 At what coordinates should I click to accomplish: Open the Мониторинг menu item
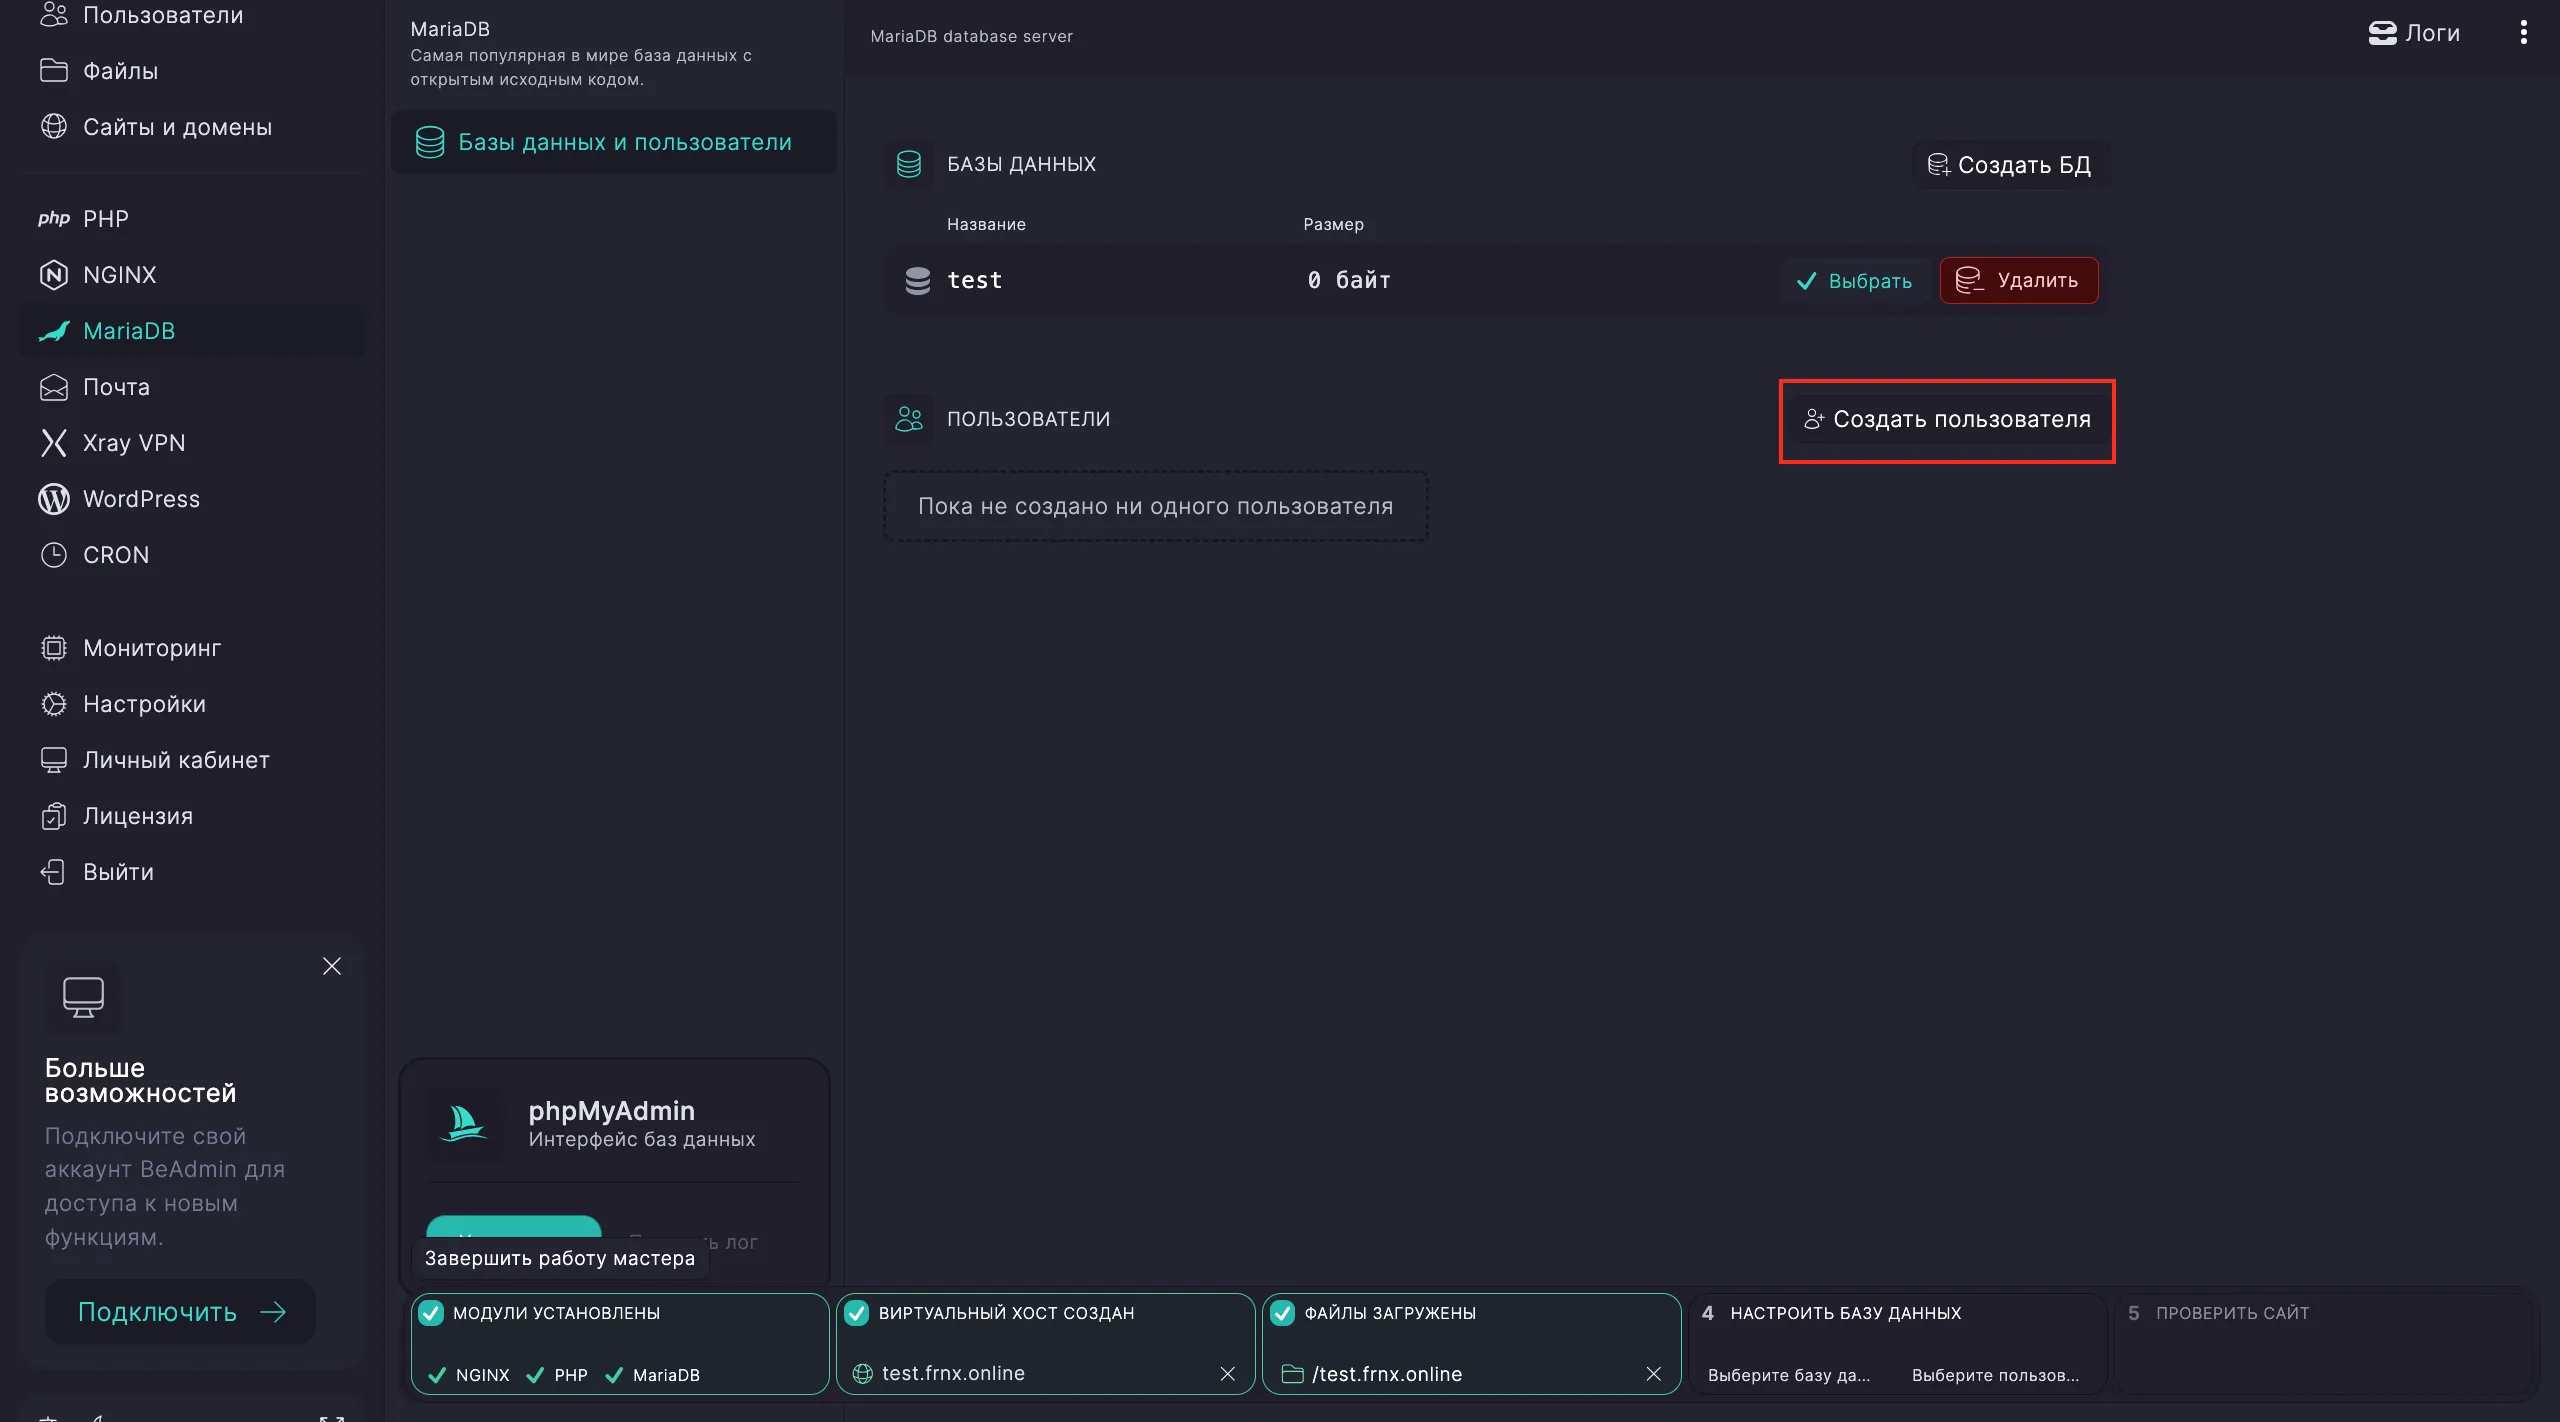pyautogui.click(x=152, y=647)
